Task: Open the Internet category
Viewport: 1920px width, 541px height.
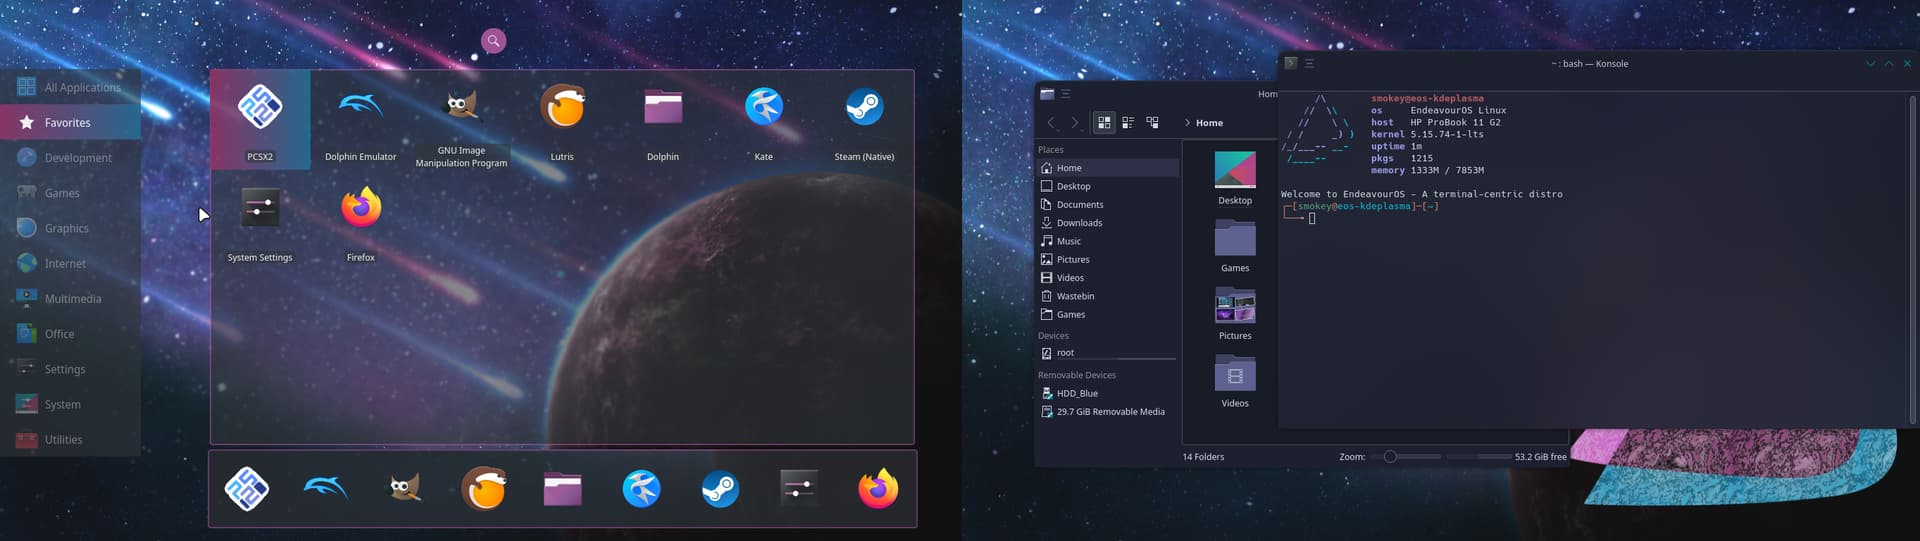Action: click(70, 263)
